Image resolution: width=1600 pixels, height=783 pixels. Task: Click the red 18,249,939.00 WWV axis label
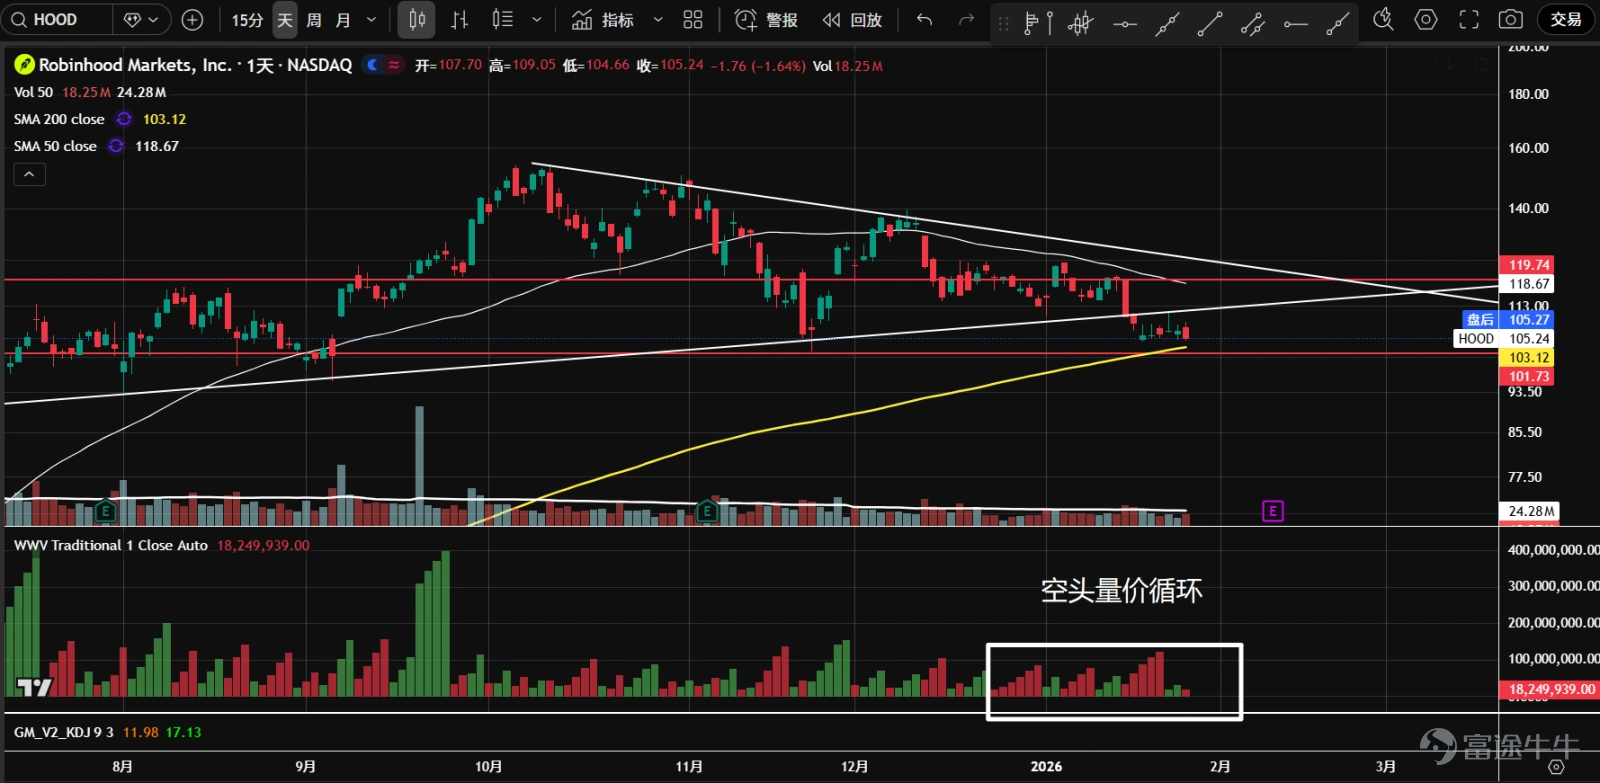coord(1548,689)
